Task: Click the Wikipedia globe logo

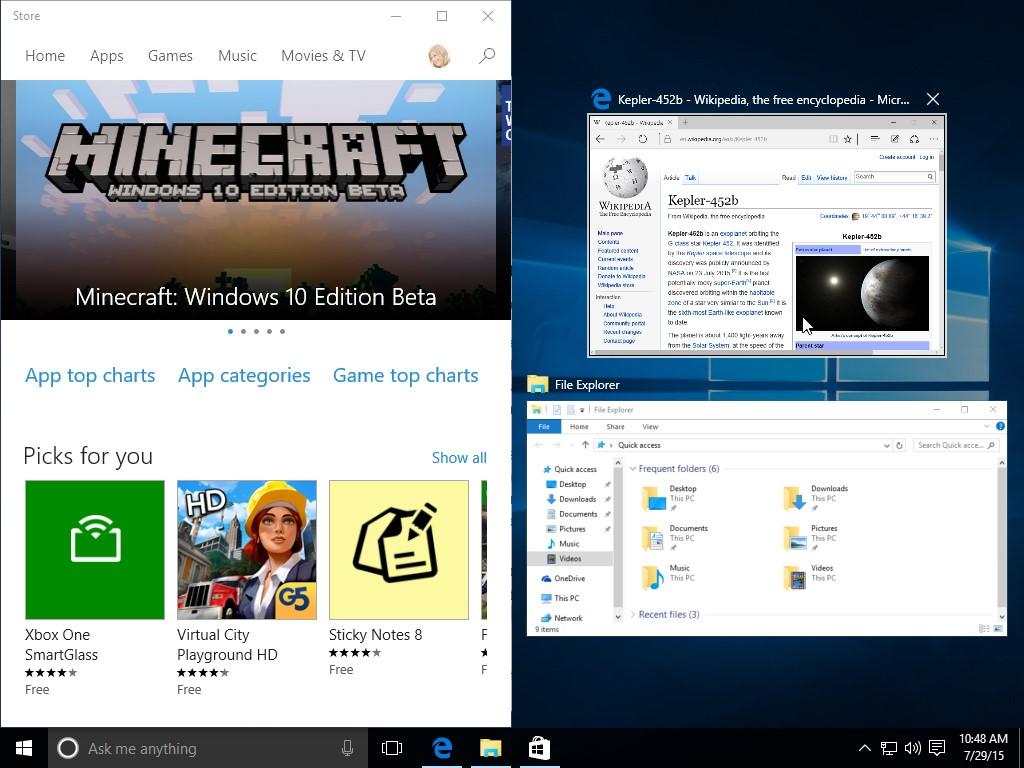Action: tap(625, 177)
